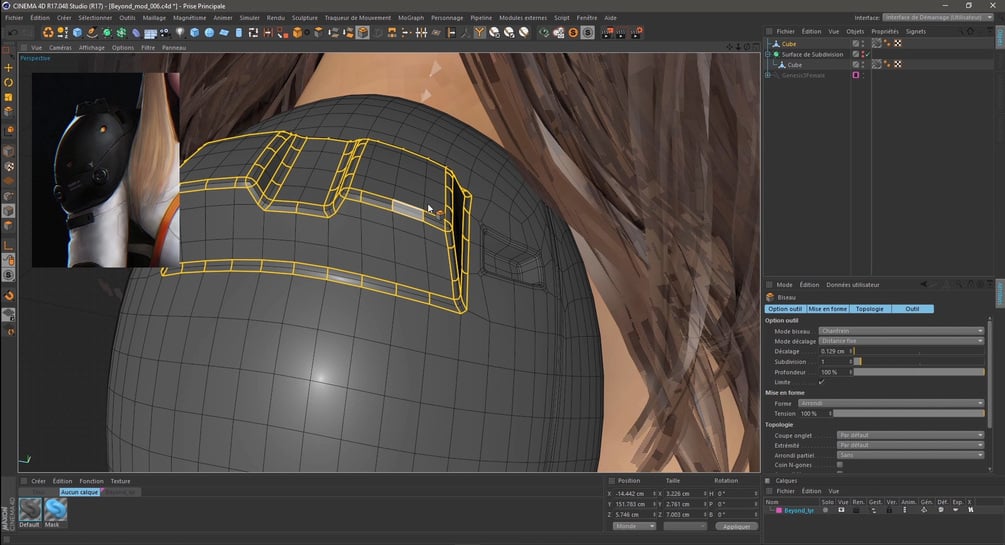Click the undo arrow in top toolbar
Image resolution: width=1005 pixels, height=545 pixels.
(x=12, y=32)
